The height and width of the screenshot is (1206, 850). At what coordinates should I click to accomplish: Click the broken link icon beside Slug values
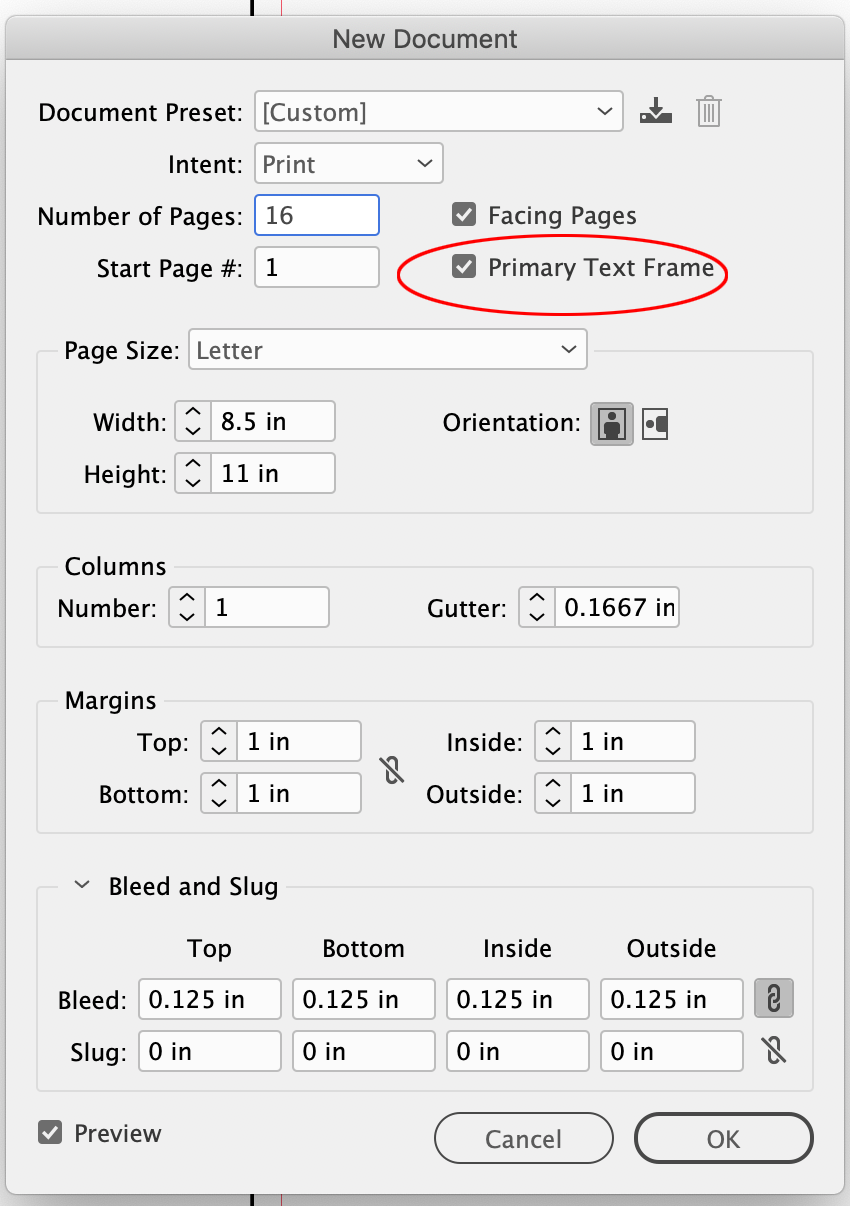pos(774,1050)
